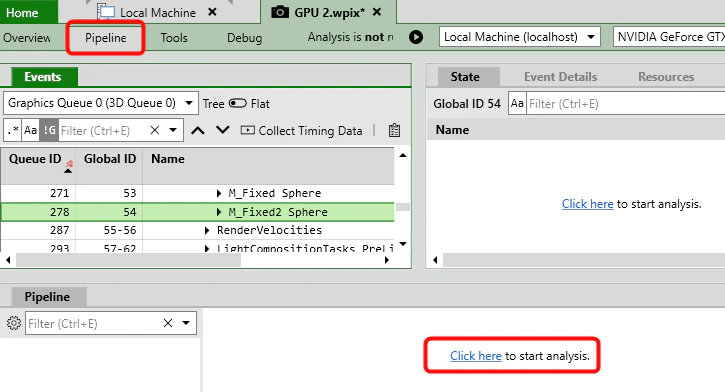Sort by the Name column in Events
Viewport: 725px width, 392px height.
(168, 159)
